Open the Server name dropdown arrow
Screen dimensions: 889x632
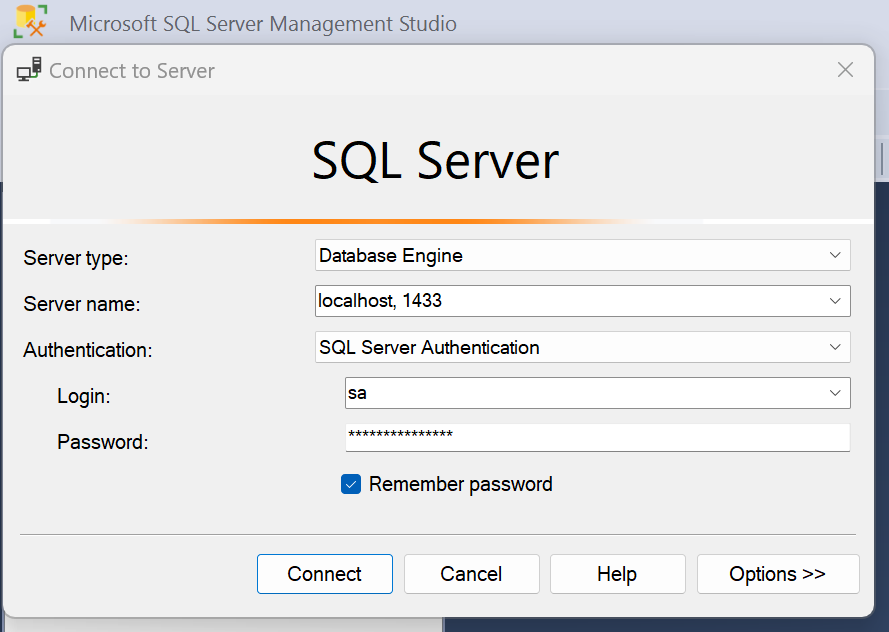(x=835, y=301)
